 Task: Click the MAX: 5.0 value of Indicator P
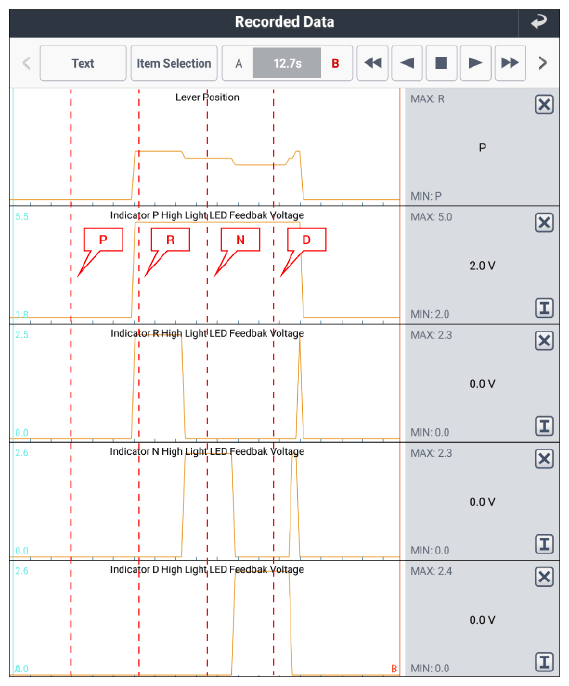[x=431, y=217]
